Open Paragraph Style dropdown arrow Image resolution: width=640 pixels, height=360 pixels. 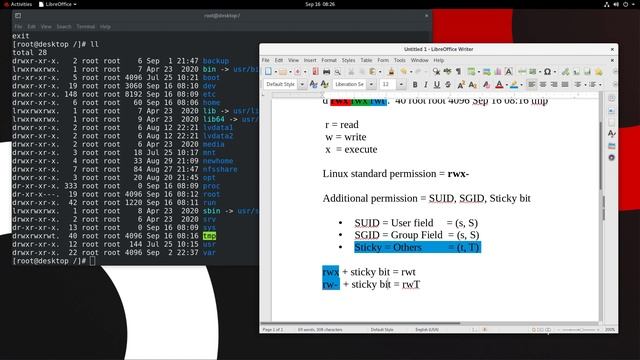(x=302, y=84)
